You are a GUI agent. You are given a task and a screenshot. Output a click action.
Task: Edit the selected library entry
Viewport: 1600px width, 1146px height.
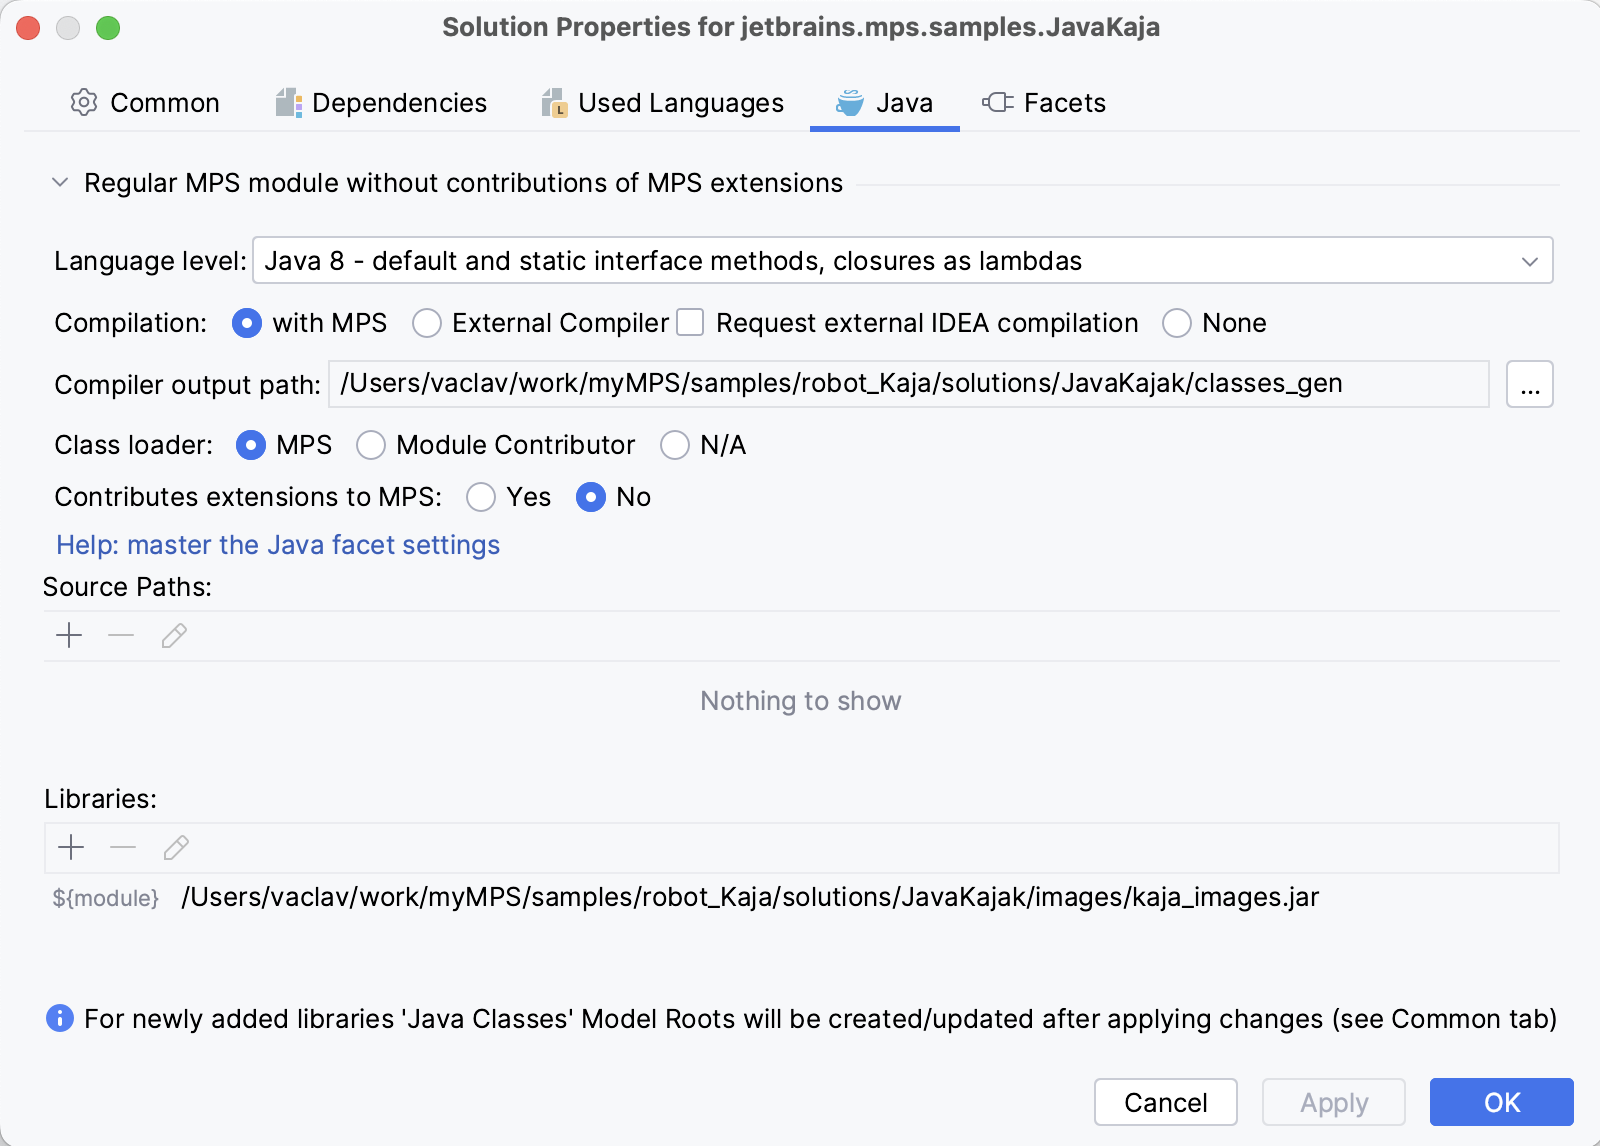pyautogui.click(x=176, y=847)
